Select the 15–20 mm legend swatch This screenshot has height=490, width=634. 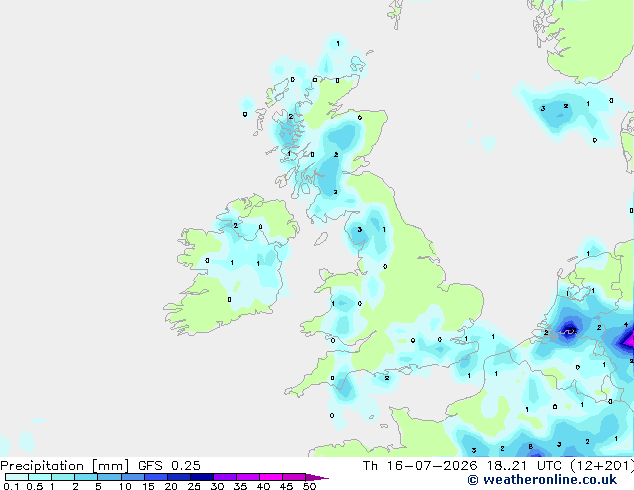156,477
